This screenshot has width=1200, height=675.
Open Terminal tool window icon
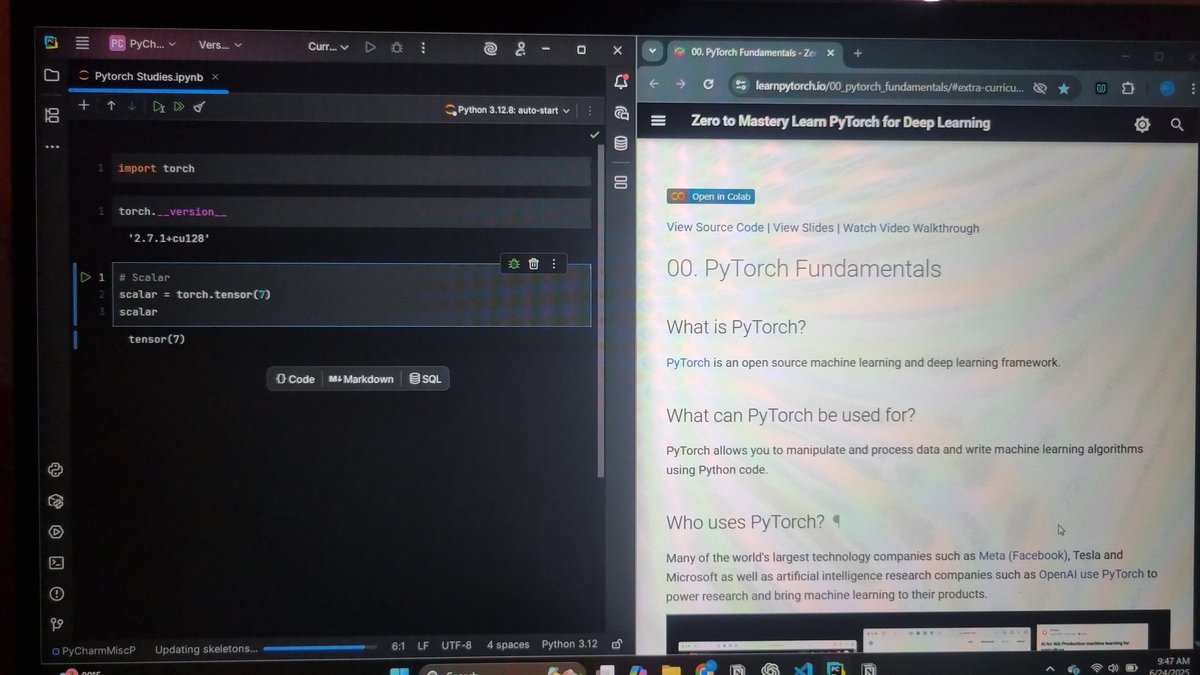(x=56, y=563)
